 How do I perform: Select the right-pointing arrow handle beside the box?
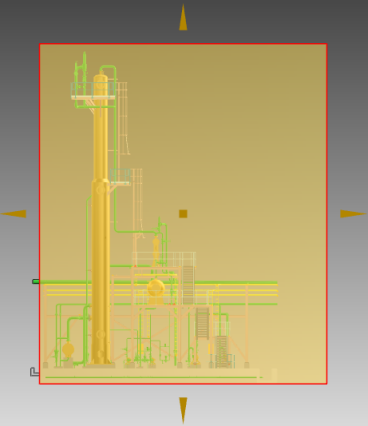coord(353,214)
